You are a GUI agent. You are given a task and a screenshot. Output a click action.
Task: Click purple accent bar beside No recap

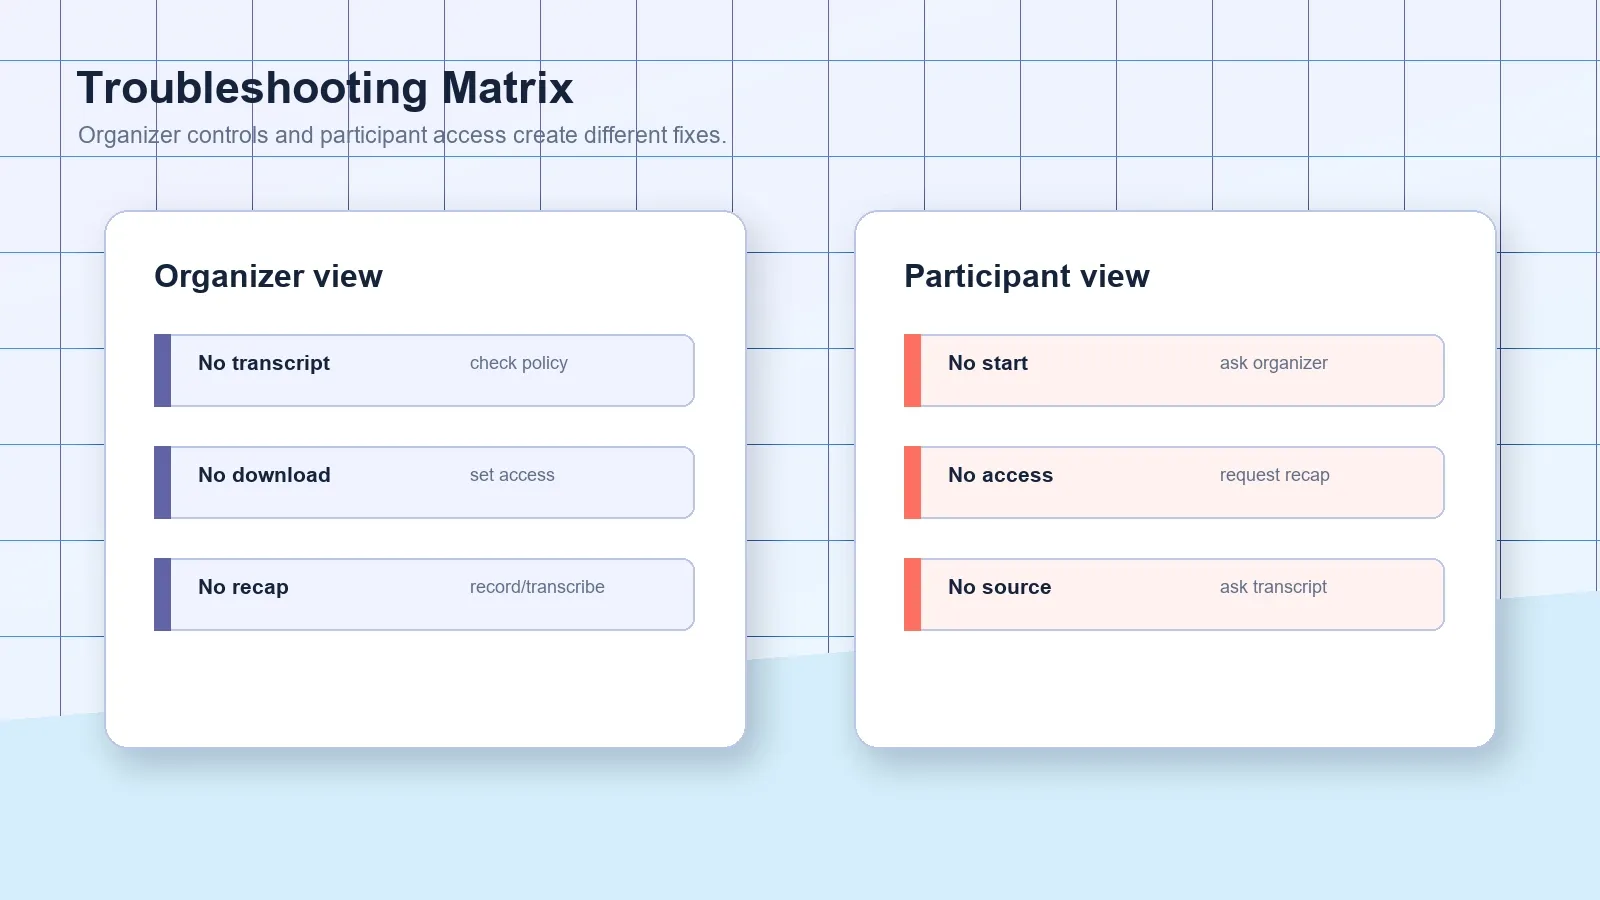[162, 595]
